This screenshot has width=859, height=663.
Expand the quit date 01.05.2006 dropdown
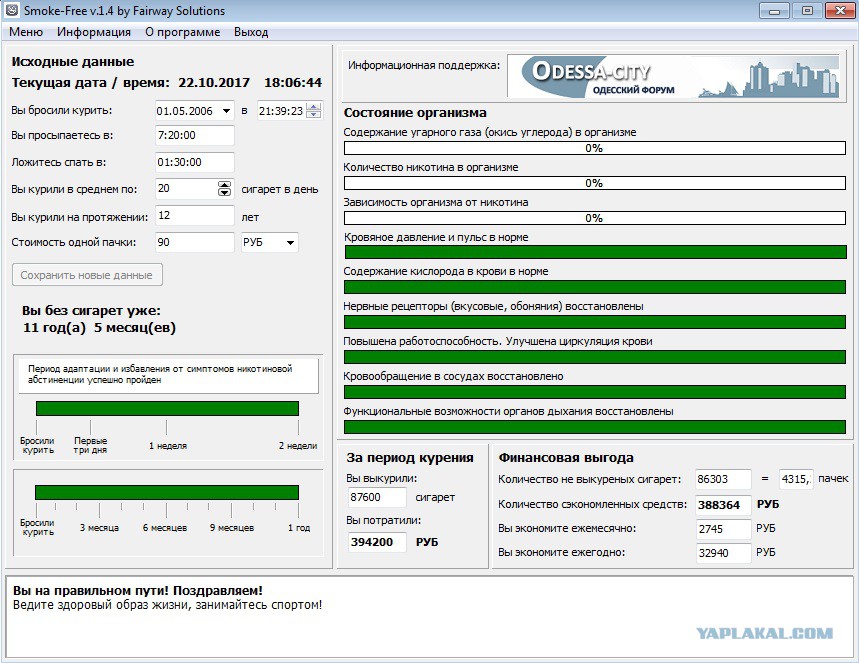pos(226,111)
